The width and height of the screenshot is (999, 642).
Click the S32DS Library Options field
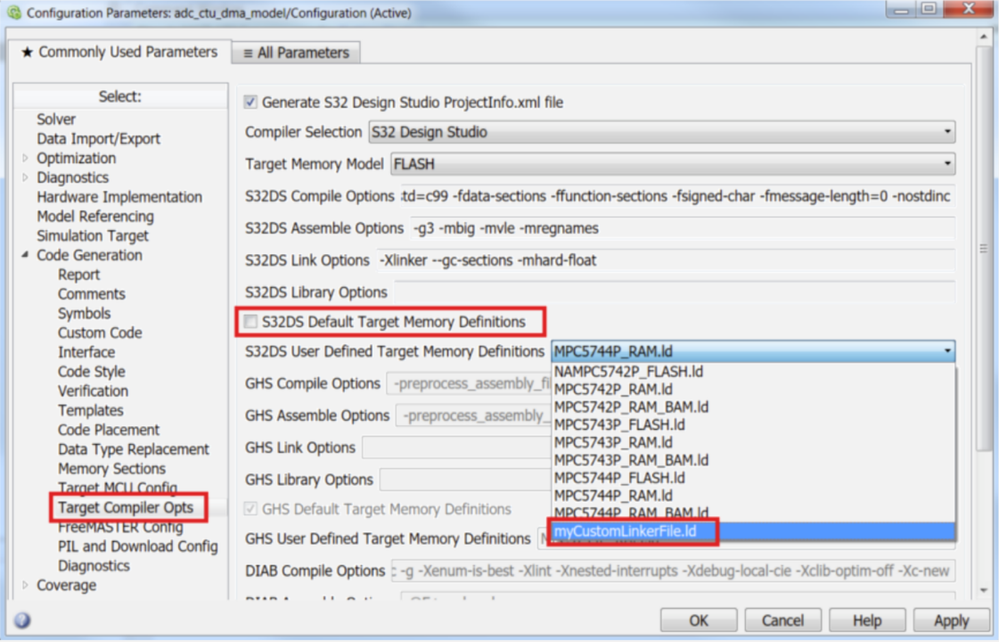click(675, 292)
